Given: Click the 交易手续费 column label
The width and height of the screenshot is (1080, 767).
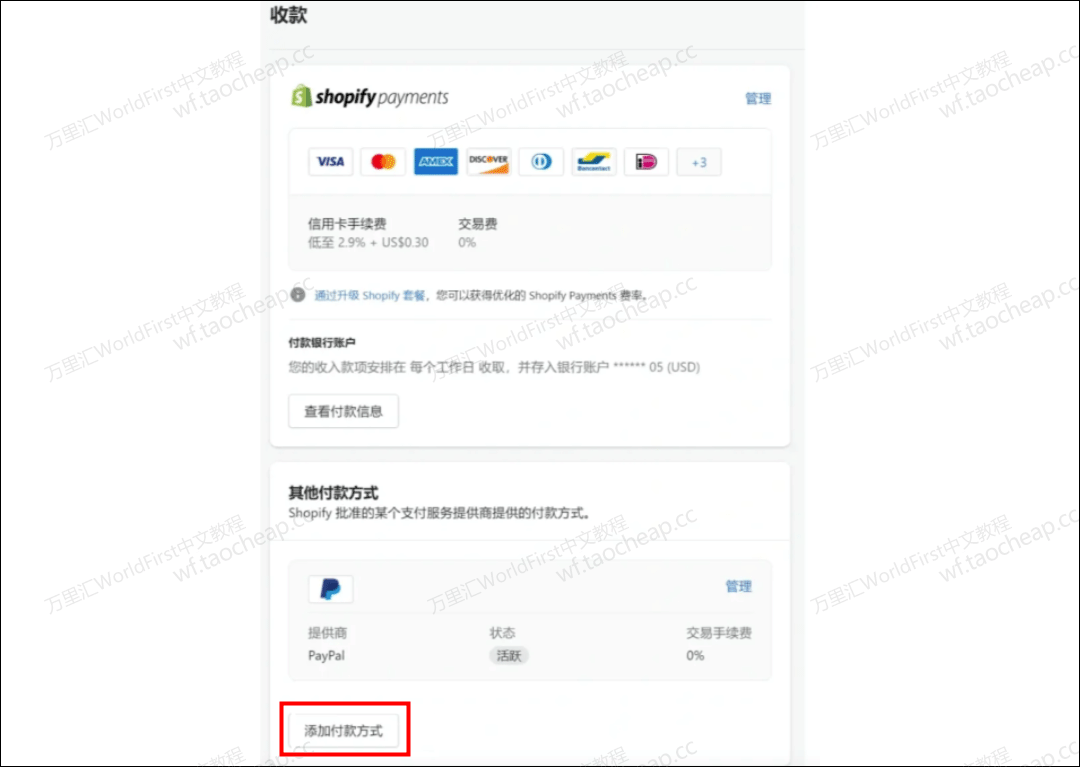Looking at the screenshot, I should click(x=718, y=633).
